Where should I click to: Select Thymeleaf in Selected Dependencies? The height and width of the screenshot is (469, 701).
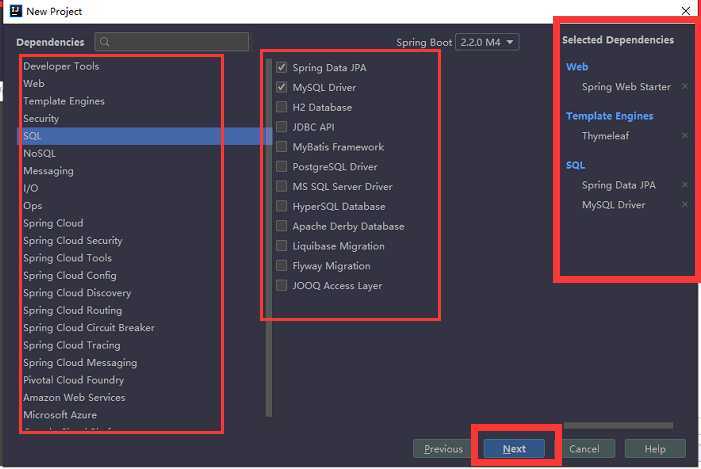(x=605, y=136)
